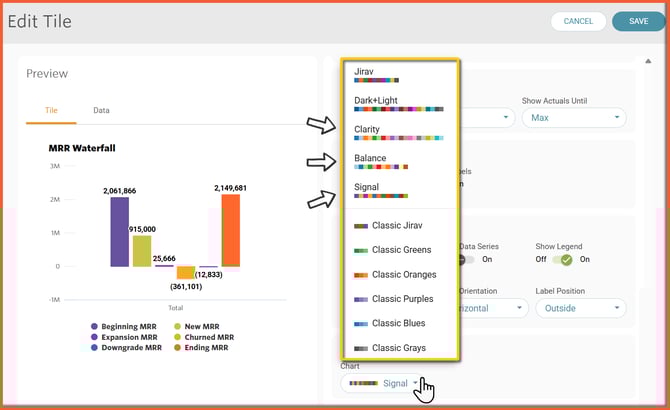Pick the Classic Grays swatch icon
Screen dimensions: 670x410
click(x=358, y=348)
